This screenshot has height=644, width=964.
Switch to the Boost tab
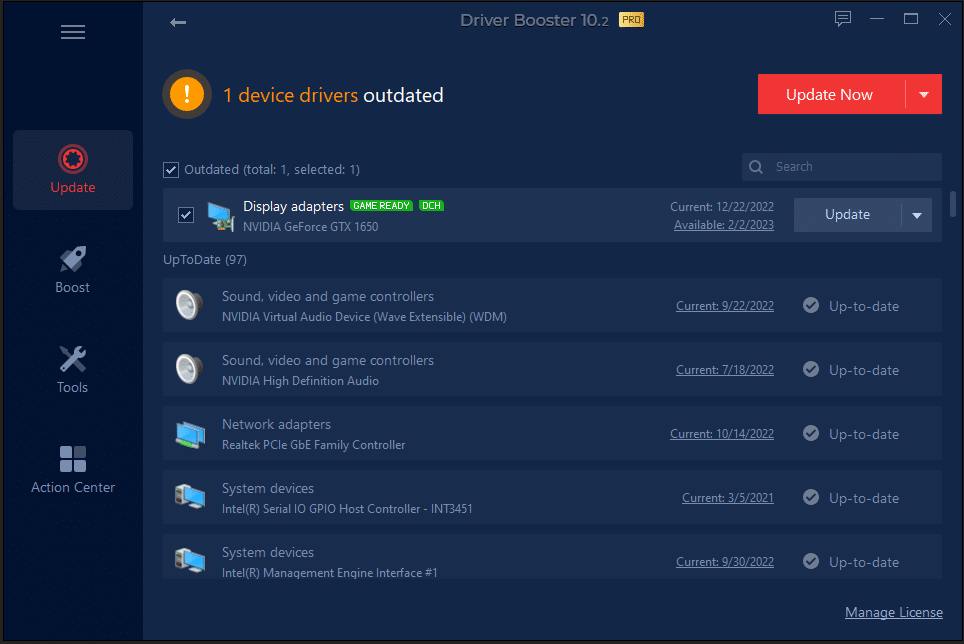(73, 270)
